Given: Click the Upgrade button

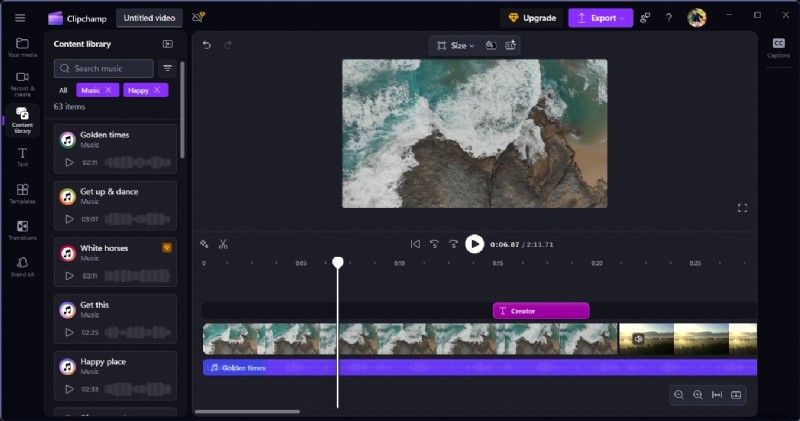Looking at the screenshot, I should pyautogui.click(x=531, y=18).
